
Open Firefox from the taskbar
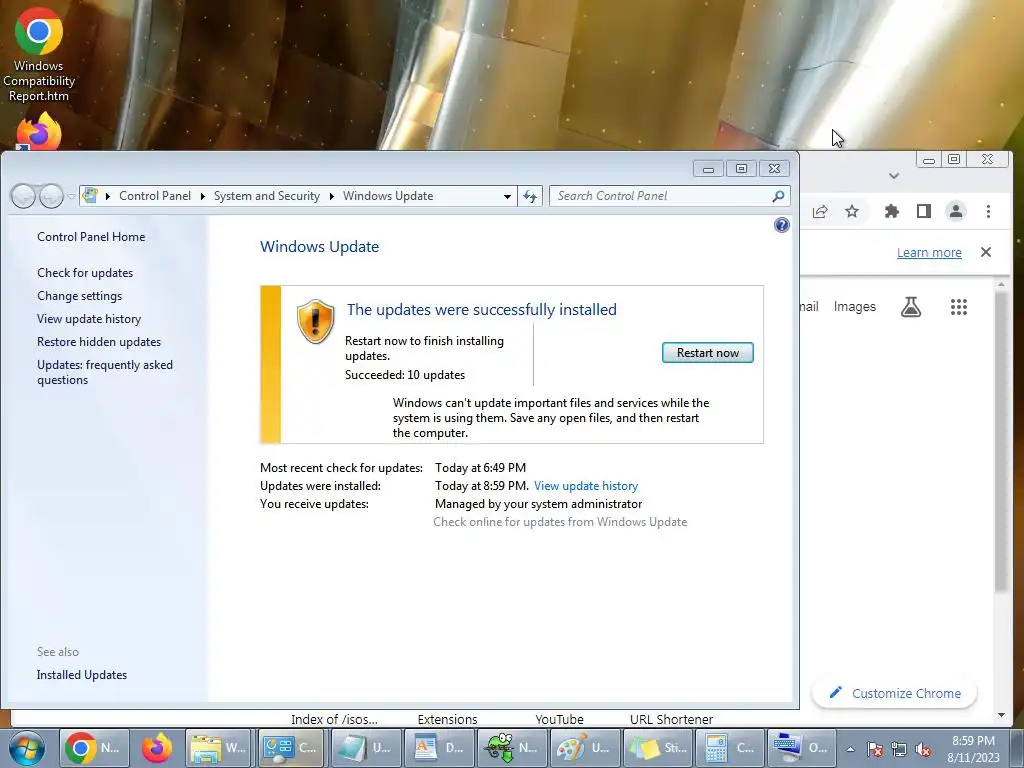click(x=157, y=748)
